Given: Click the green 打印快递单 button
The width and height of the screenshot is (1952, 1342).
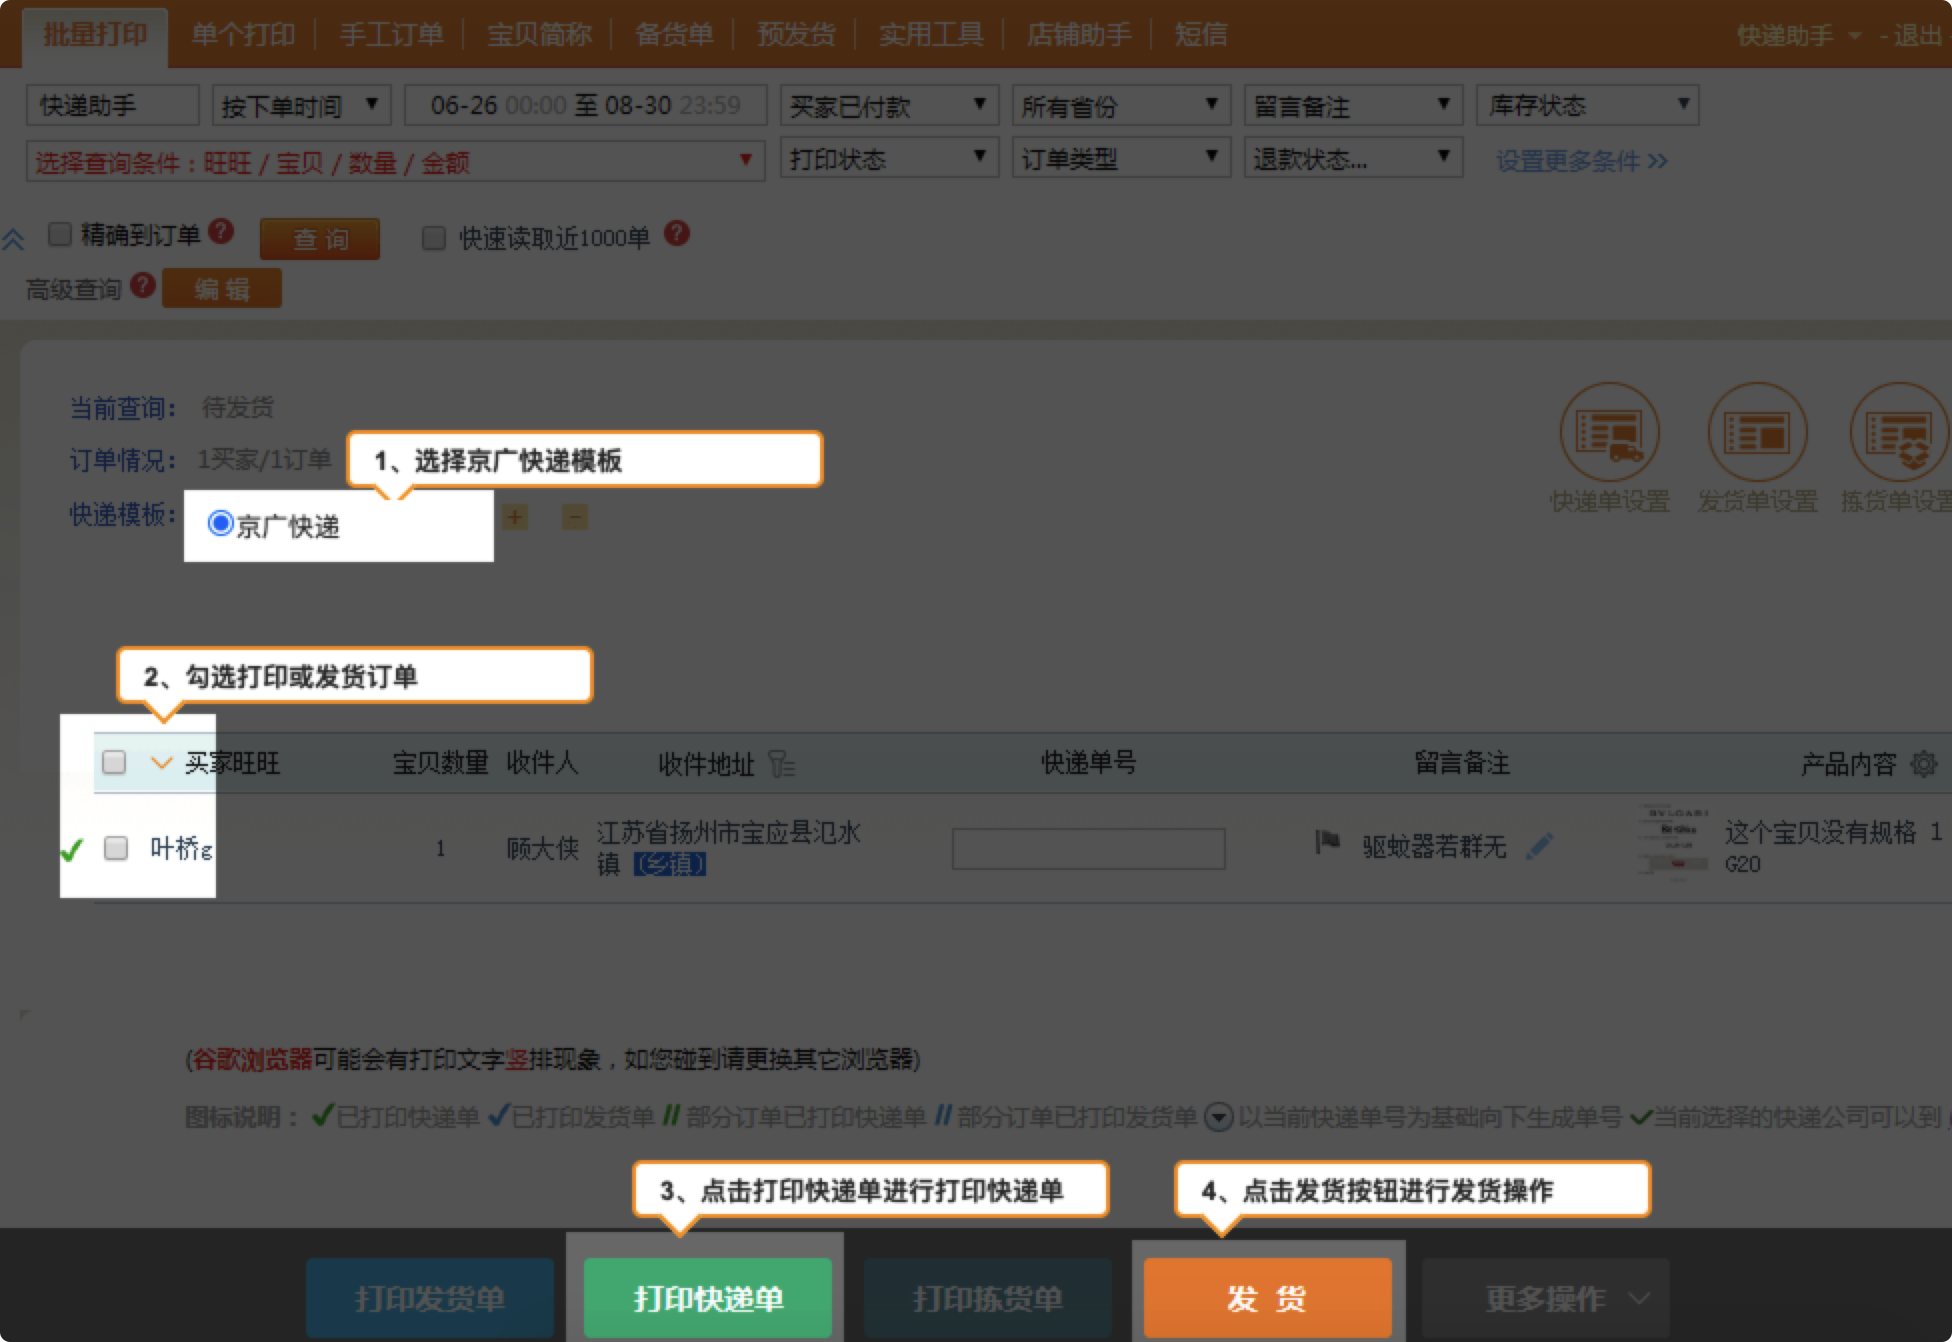Looking at the screenshot, I should pyautogui.click(x=708, y=1298).
